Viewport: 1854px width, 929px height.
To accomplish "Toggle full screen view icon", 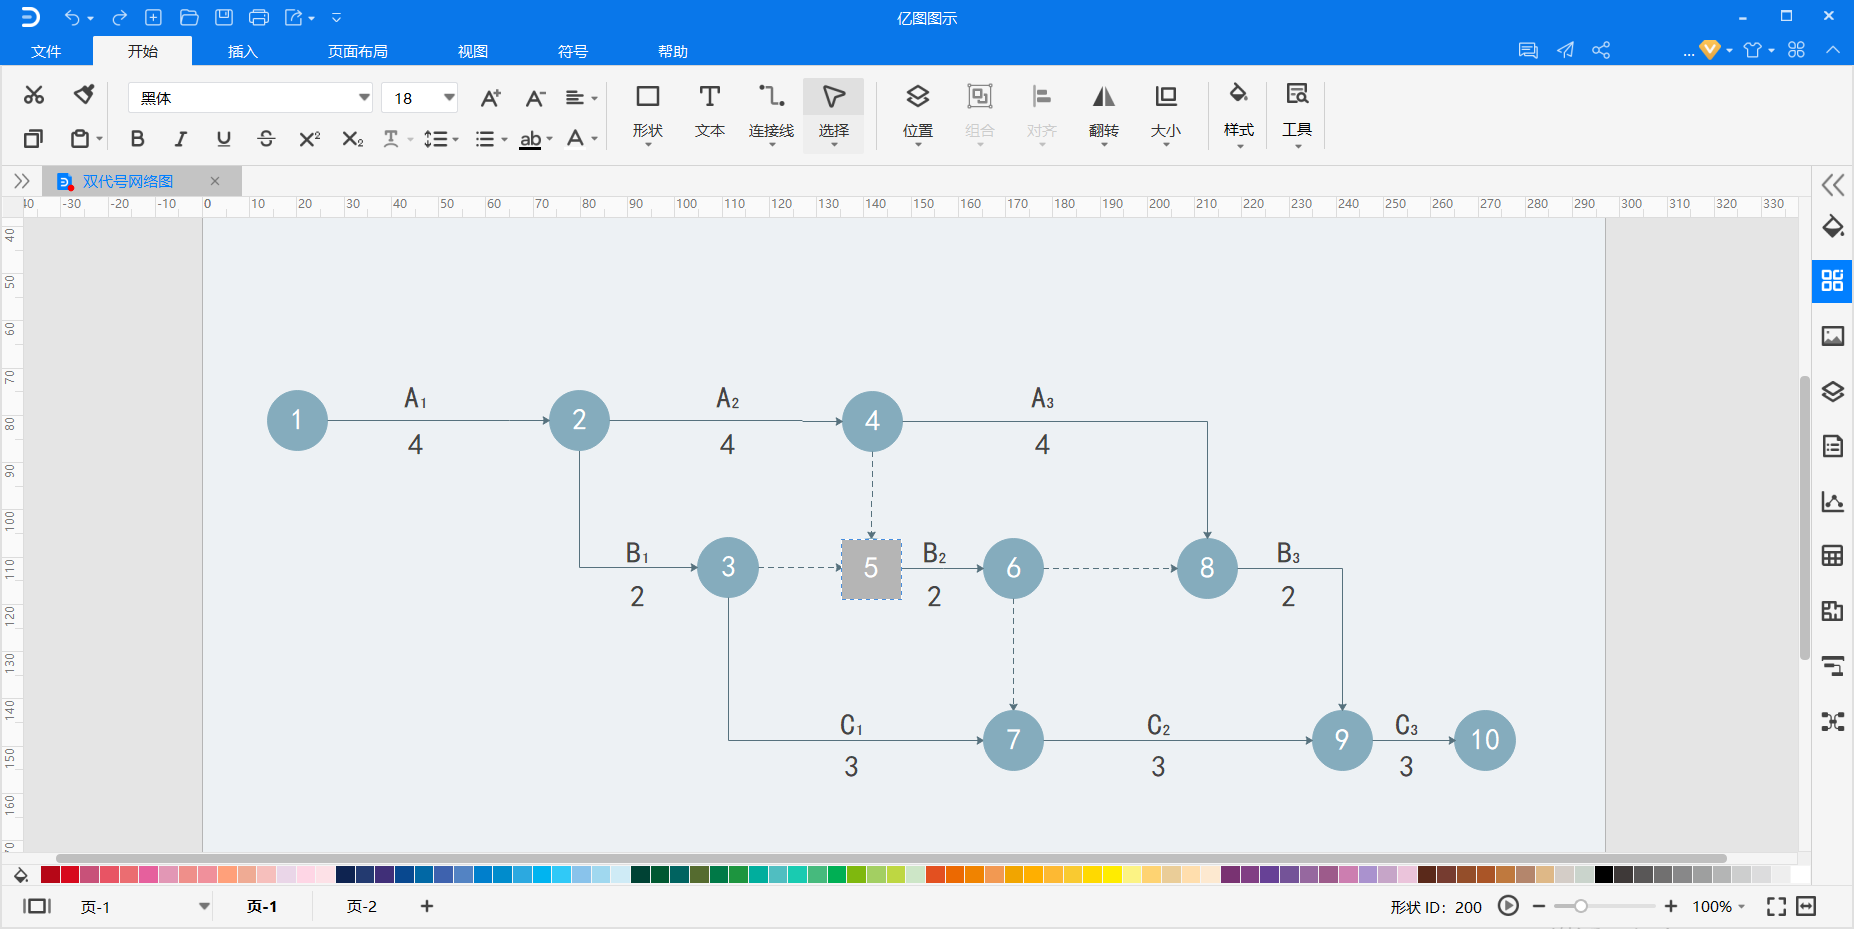I will (1776, 906).
